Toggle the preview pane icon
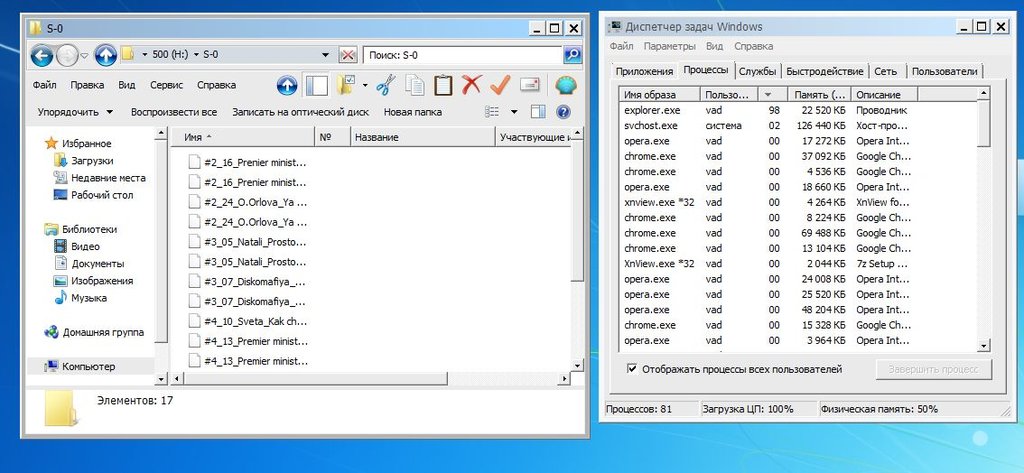This screenshot has height=473, width=1024. 537,112
